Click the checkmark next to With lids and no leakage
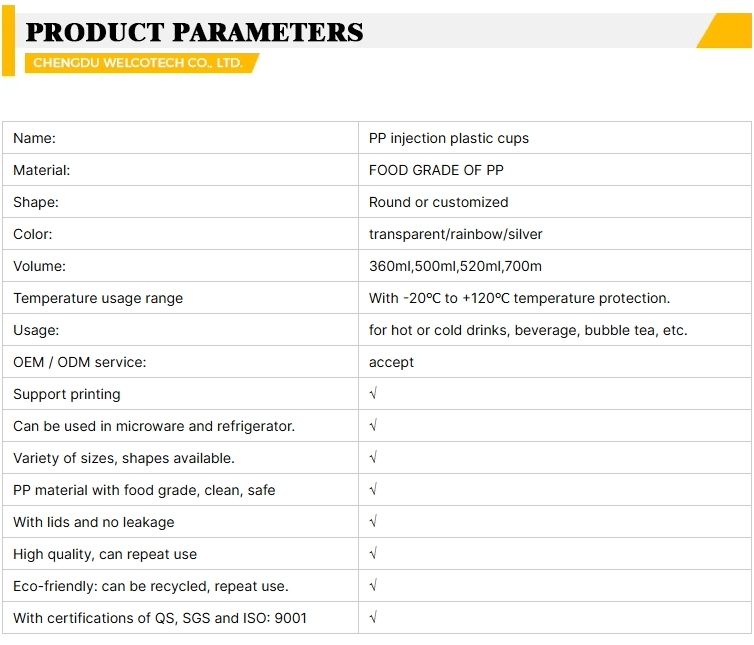Screen dimensions: 754x645 [373, 522]
